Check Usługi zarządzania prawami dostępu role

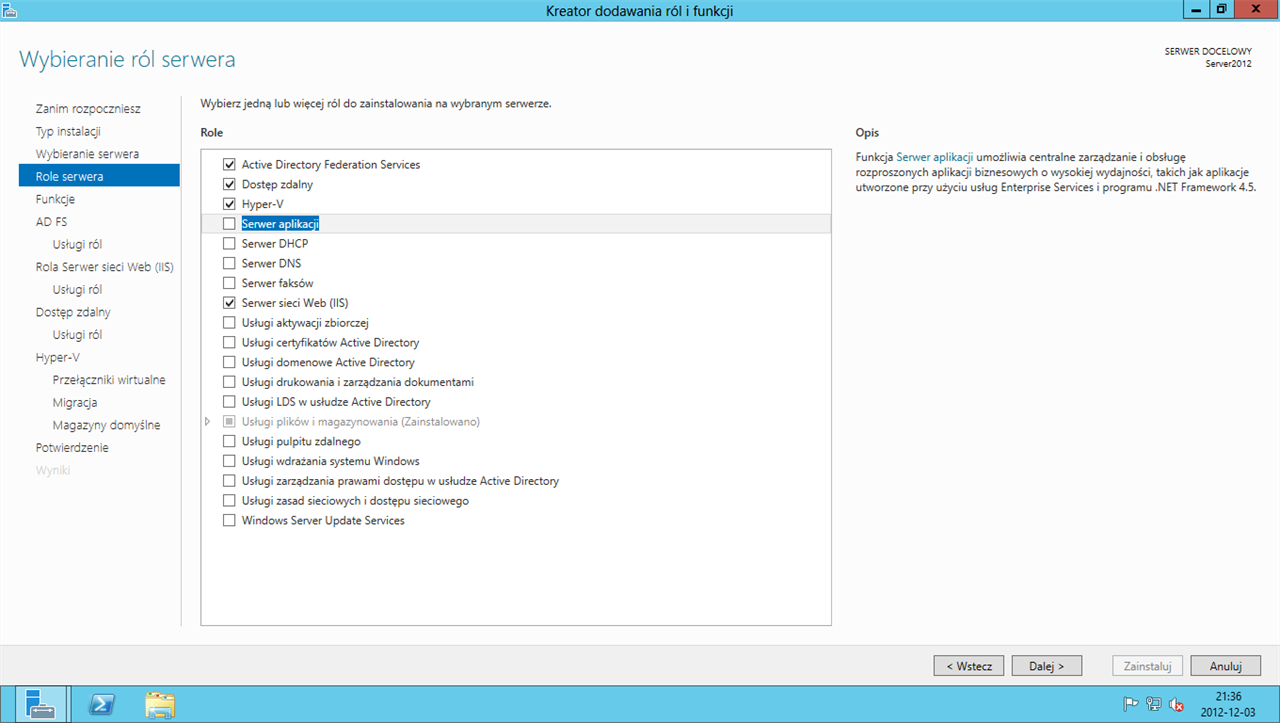coord(229,481)
